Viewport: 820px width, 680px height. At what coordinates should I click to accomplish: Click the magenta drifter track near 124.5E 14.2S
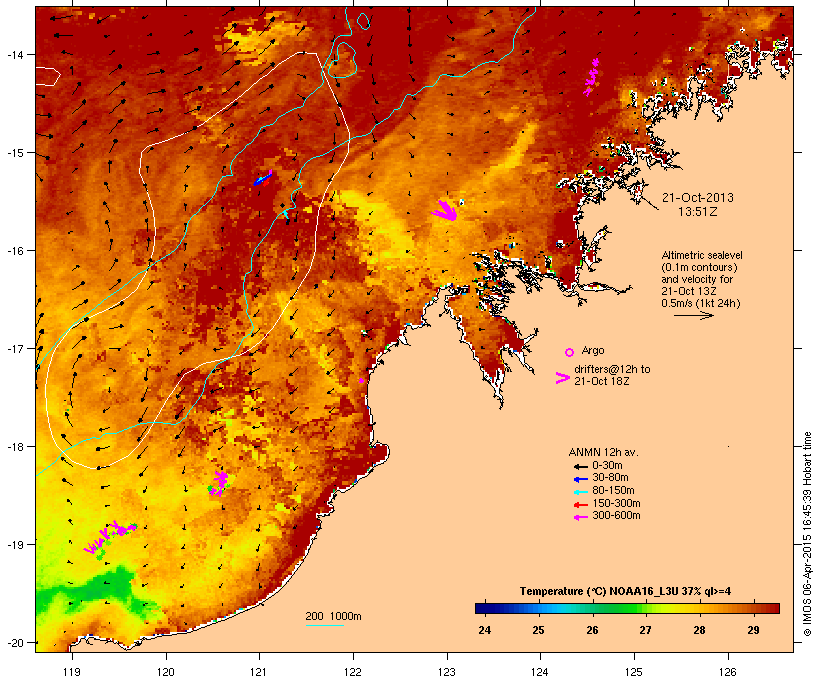[x=591, y=77]
